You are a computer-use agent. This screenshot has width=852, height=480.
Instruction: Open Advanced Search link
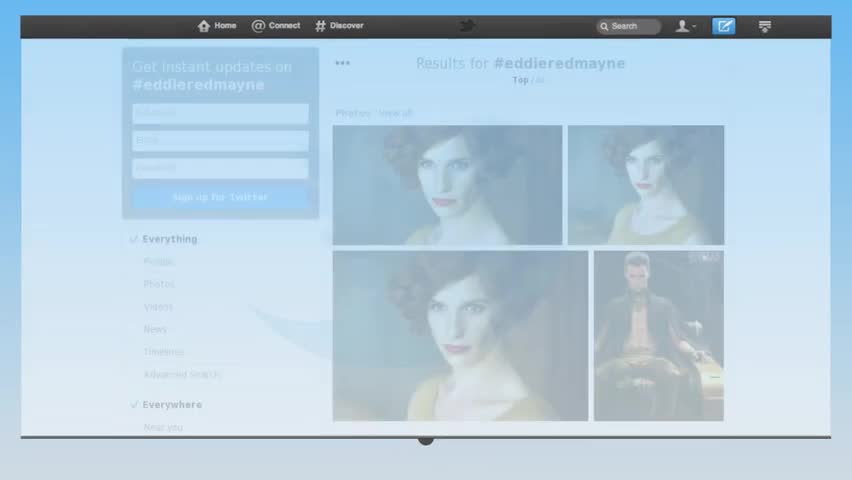point(180,375)
